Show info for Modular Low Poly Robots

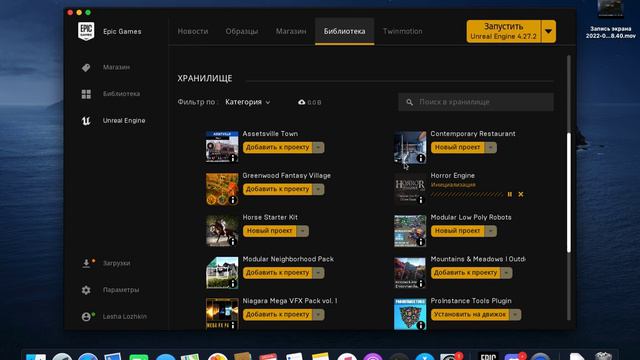tap(421, 242)
